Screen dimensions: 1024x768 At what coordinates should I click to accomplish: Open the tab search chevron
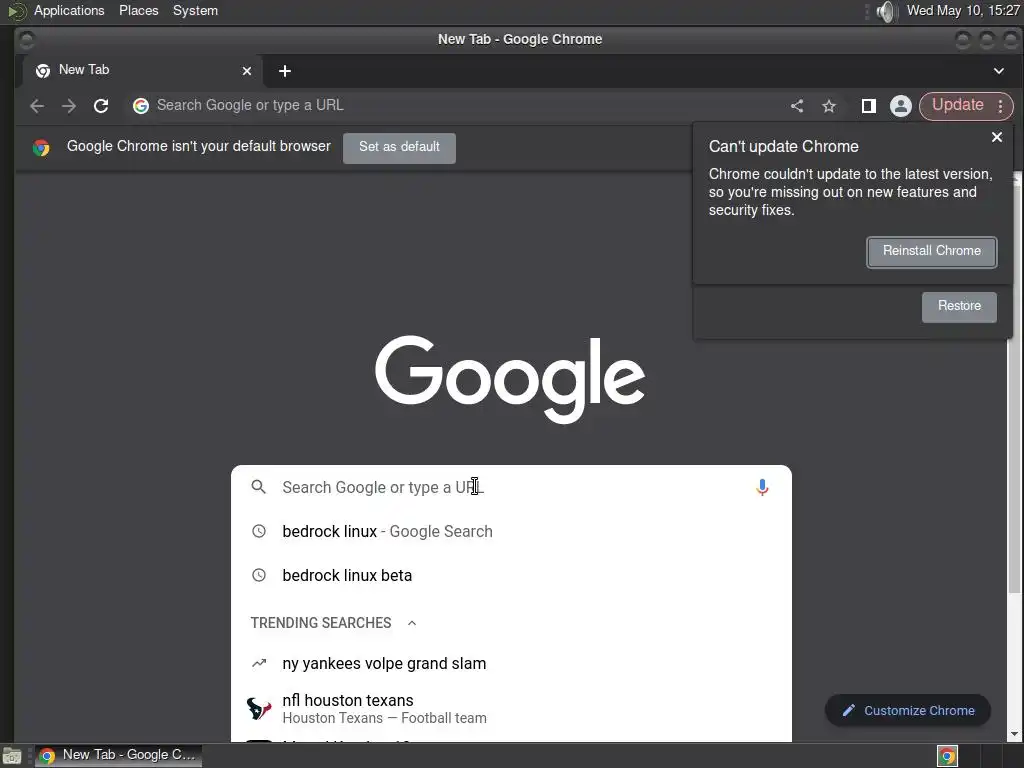(x=999, y=71)
